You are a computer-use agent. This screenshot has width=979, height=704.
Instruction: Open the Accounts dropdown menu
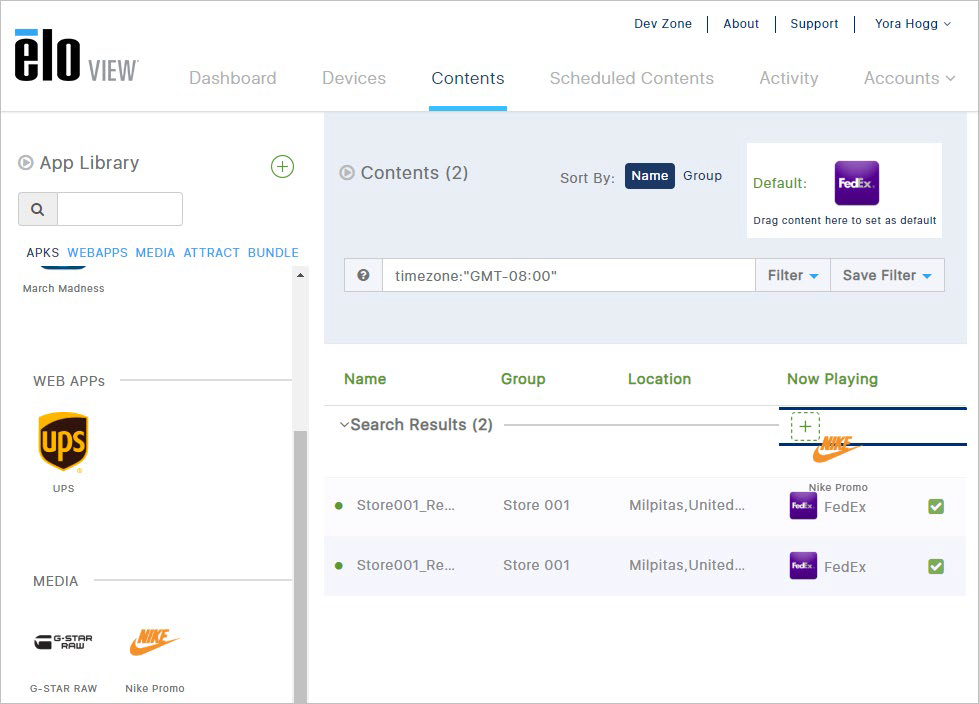(909, 78)
